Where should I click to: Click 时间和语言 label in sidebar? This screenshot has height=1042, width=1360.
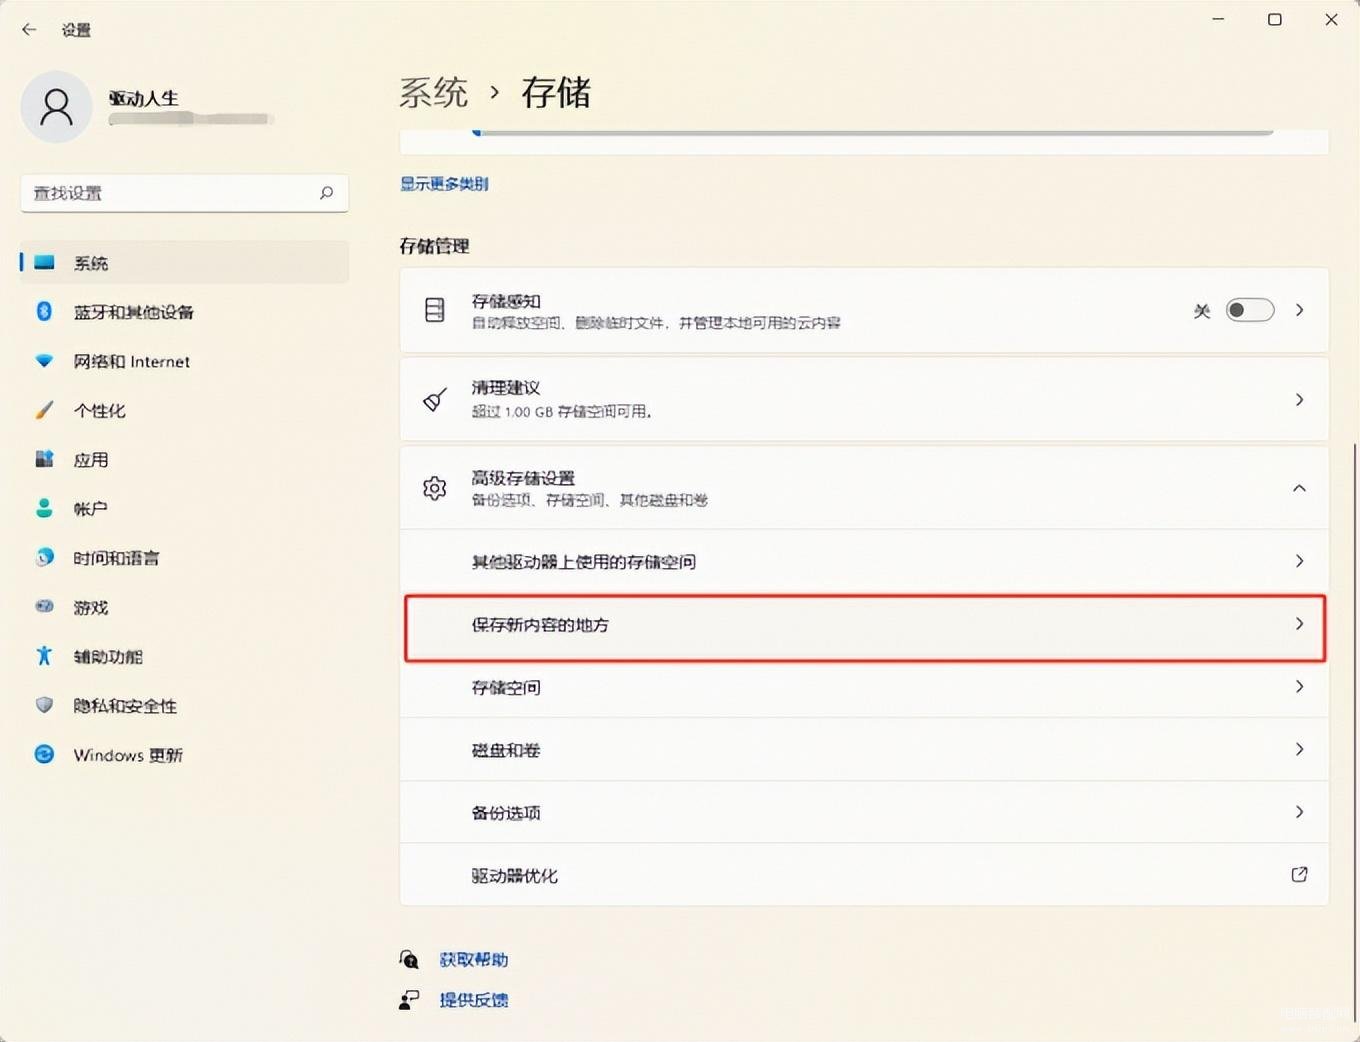click(116, 558)
